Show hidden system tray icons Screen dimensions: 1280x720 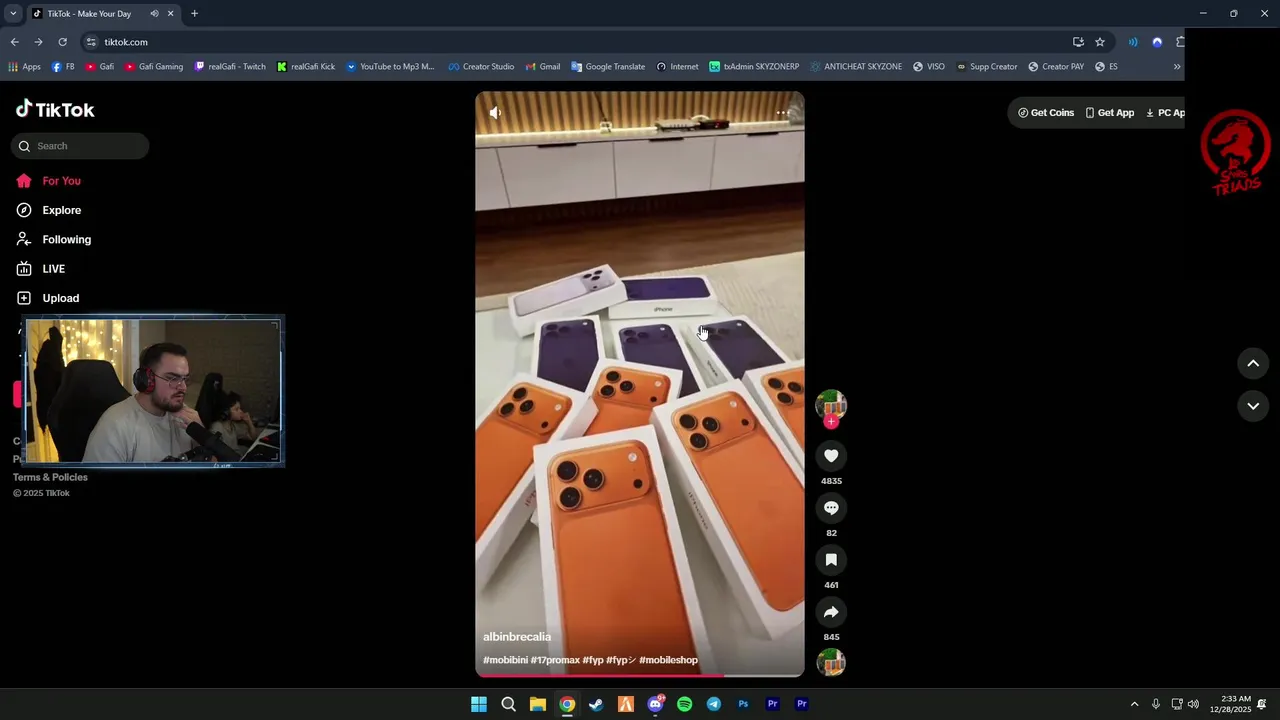click(1134, 704)
